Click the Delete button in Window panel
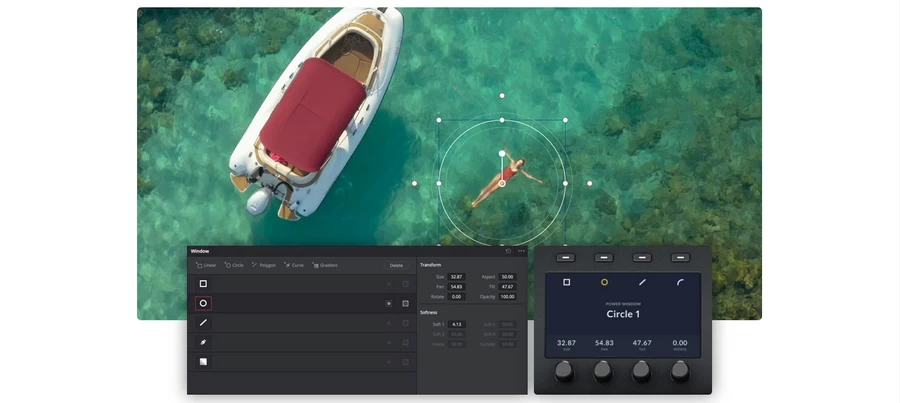 [396, 265]
